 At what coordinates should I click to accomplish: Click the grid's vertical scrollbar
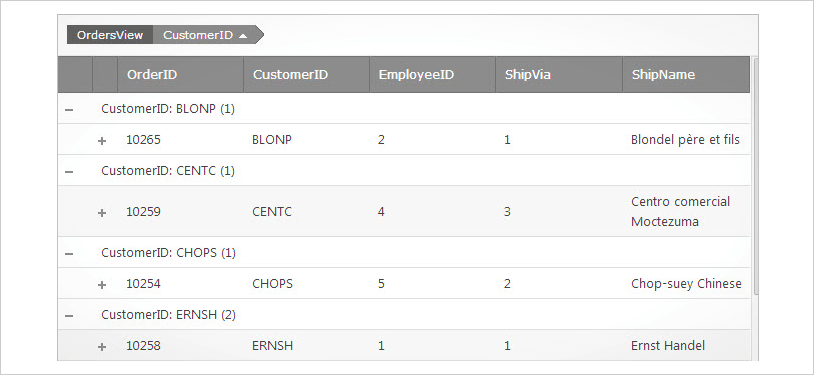pos(755,177)
